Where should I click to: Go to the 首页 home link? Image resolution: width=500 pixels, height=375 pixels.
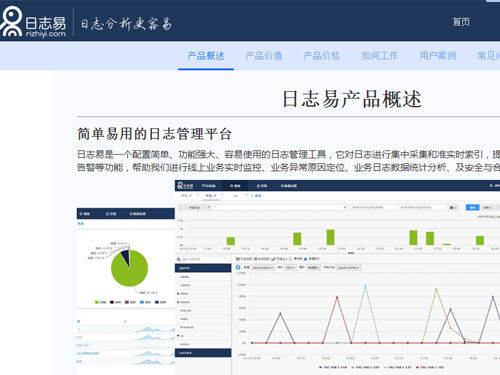pos(461,22)
